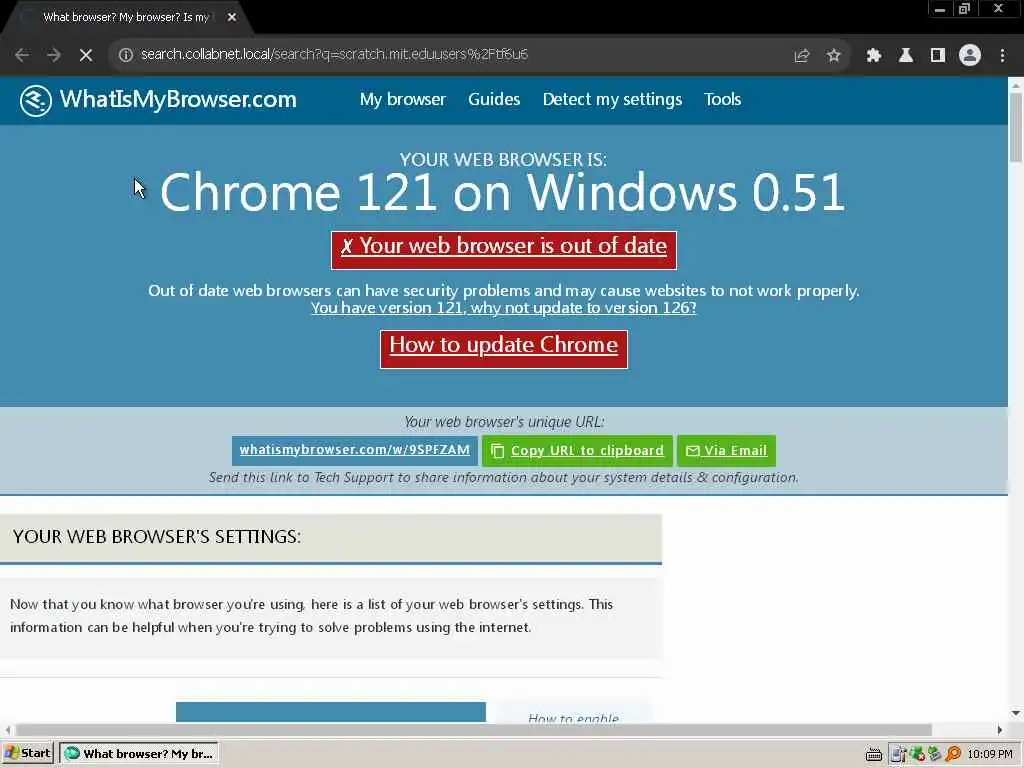The image size is (1024, 768).
Task: Click the browser forward arrow
Action: pos(54,55)
